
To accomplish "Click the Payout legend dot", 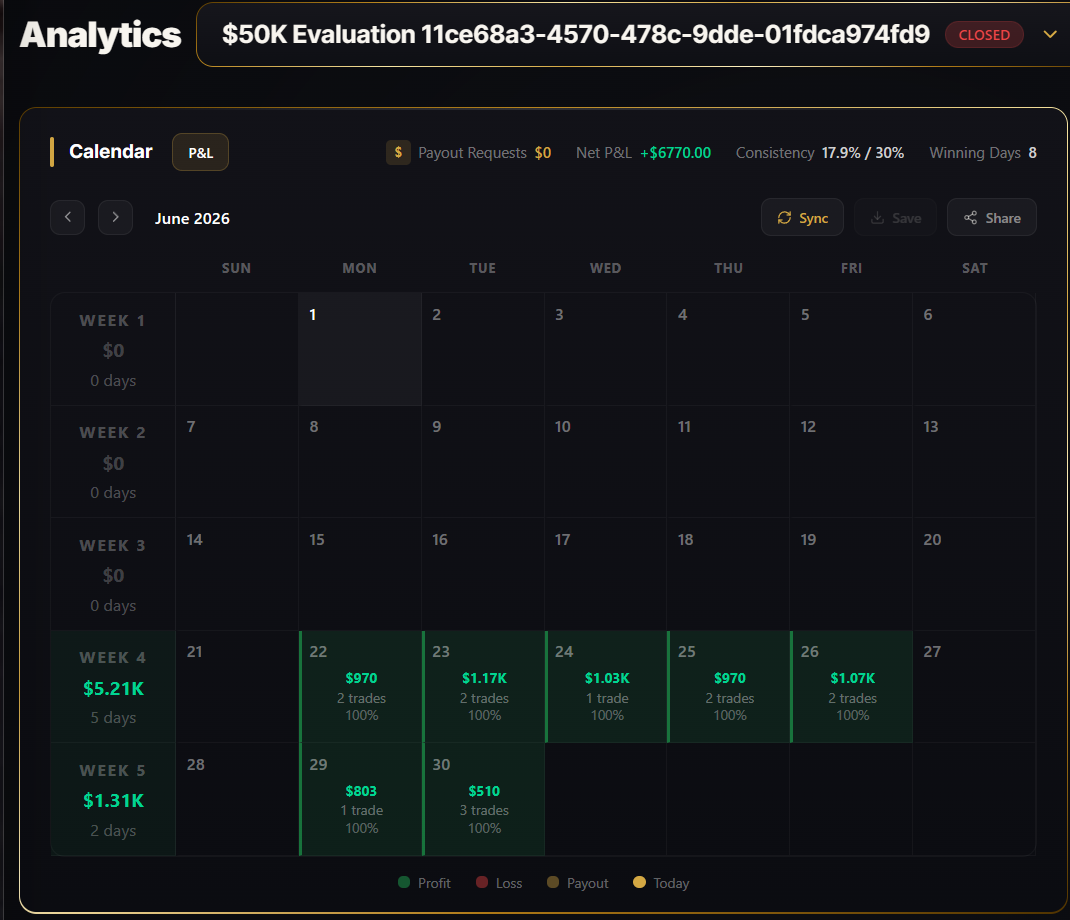I will [553, 882].
